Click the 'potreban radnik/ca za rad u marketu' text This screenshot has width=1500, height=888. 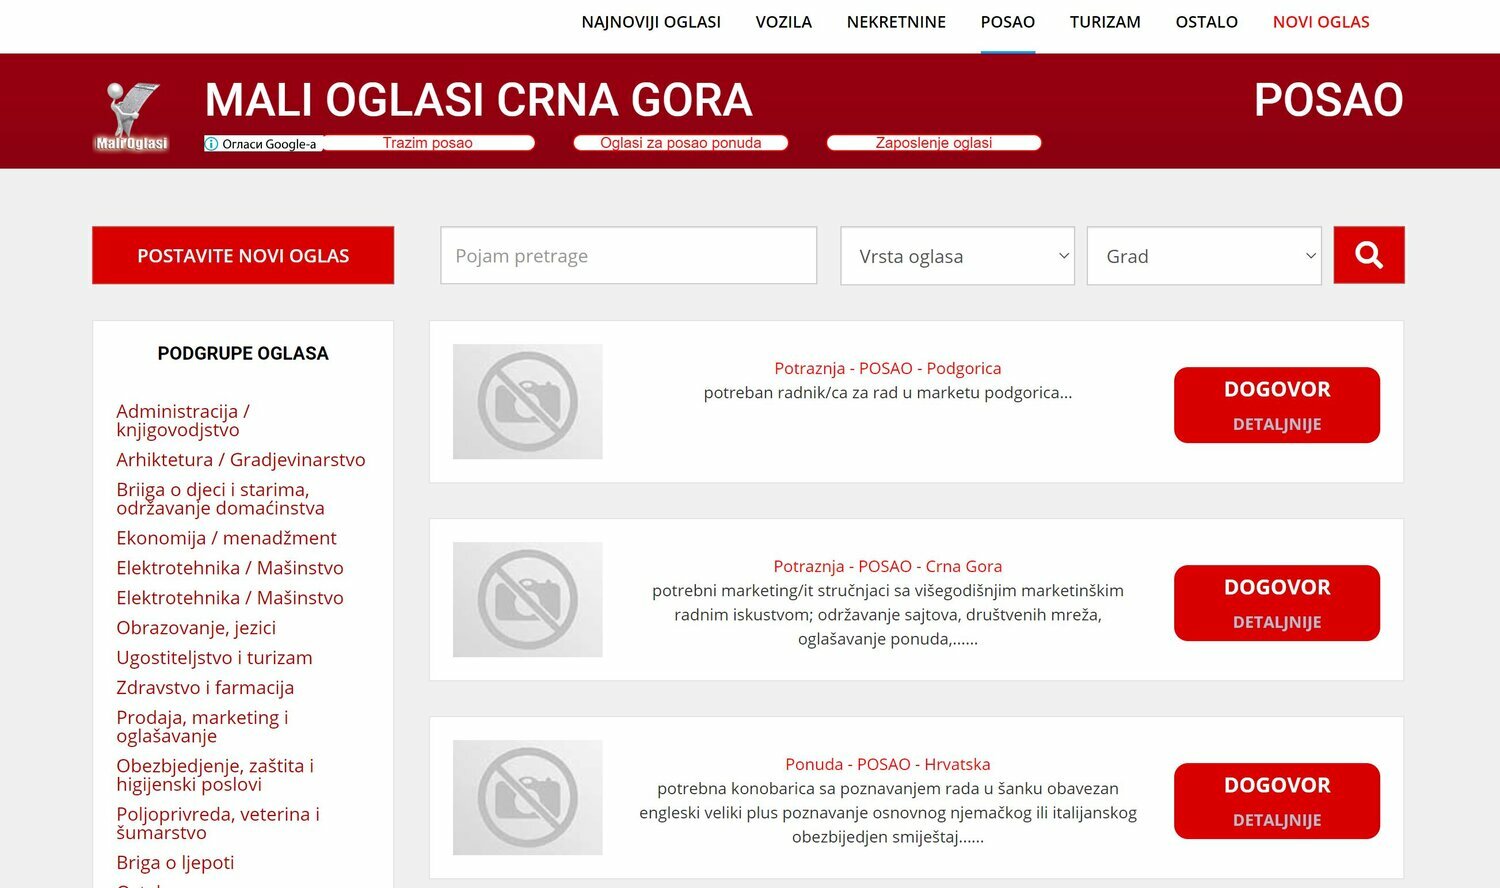coord(888,393)
